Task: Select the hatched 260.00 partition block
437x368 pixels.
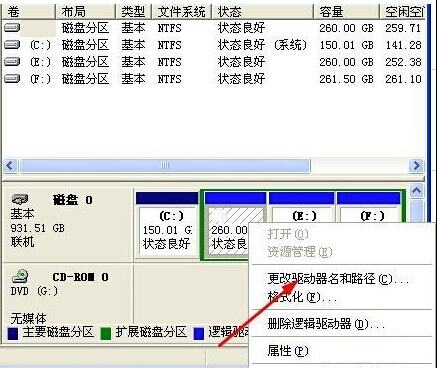Action: click(228, 230)
